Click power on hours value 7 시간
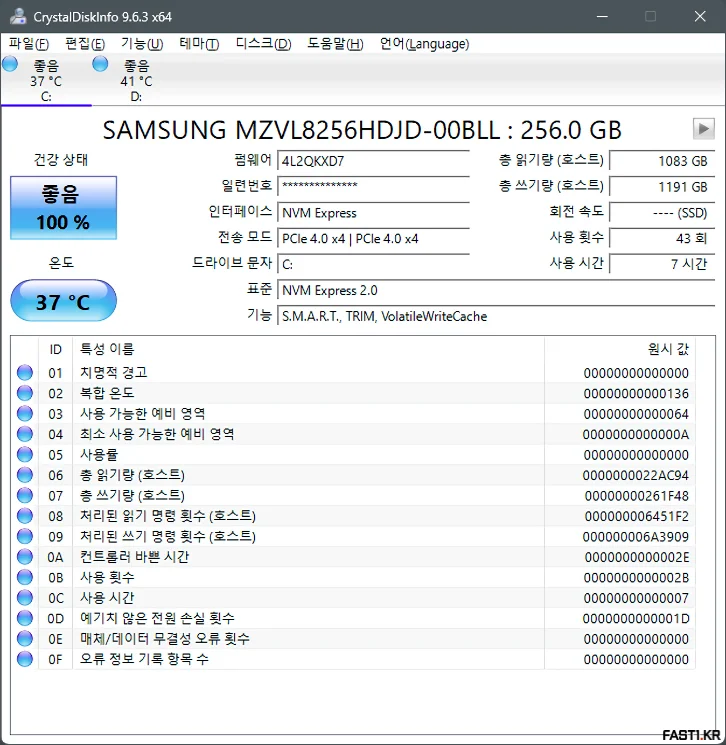Viewport: 726px width, 745px height. [x=662, y=264]
